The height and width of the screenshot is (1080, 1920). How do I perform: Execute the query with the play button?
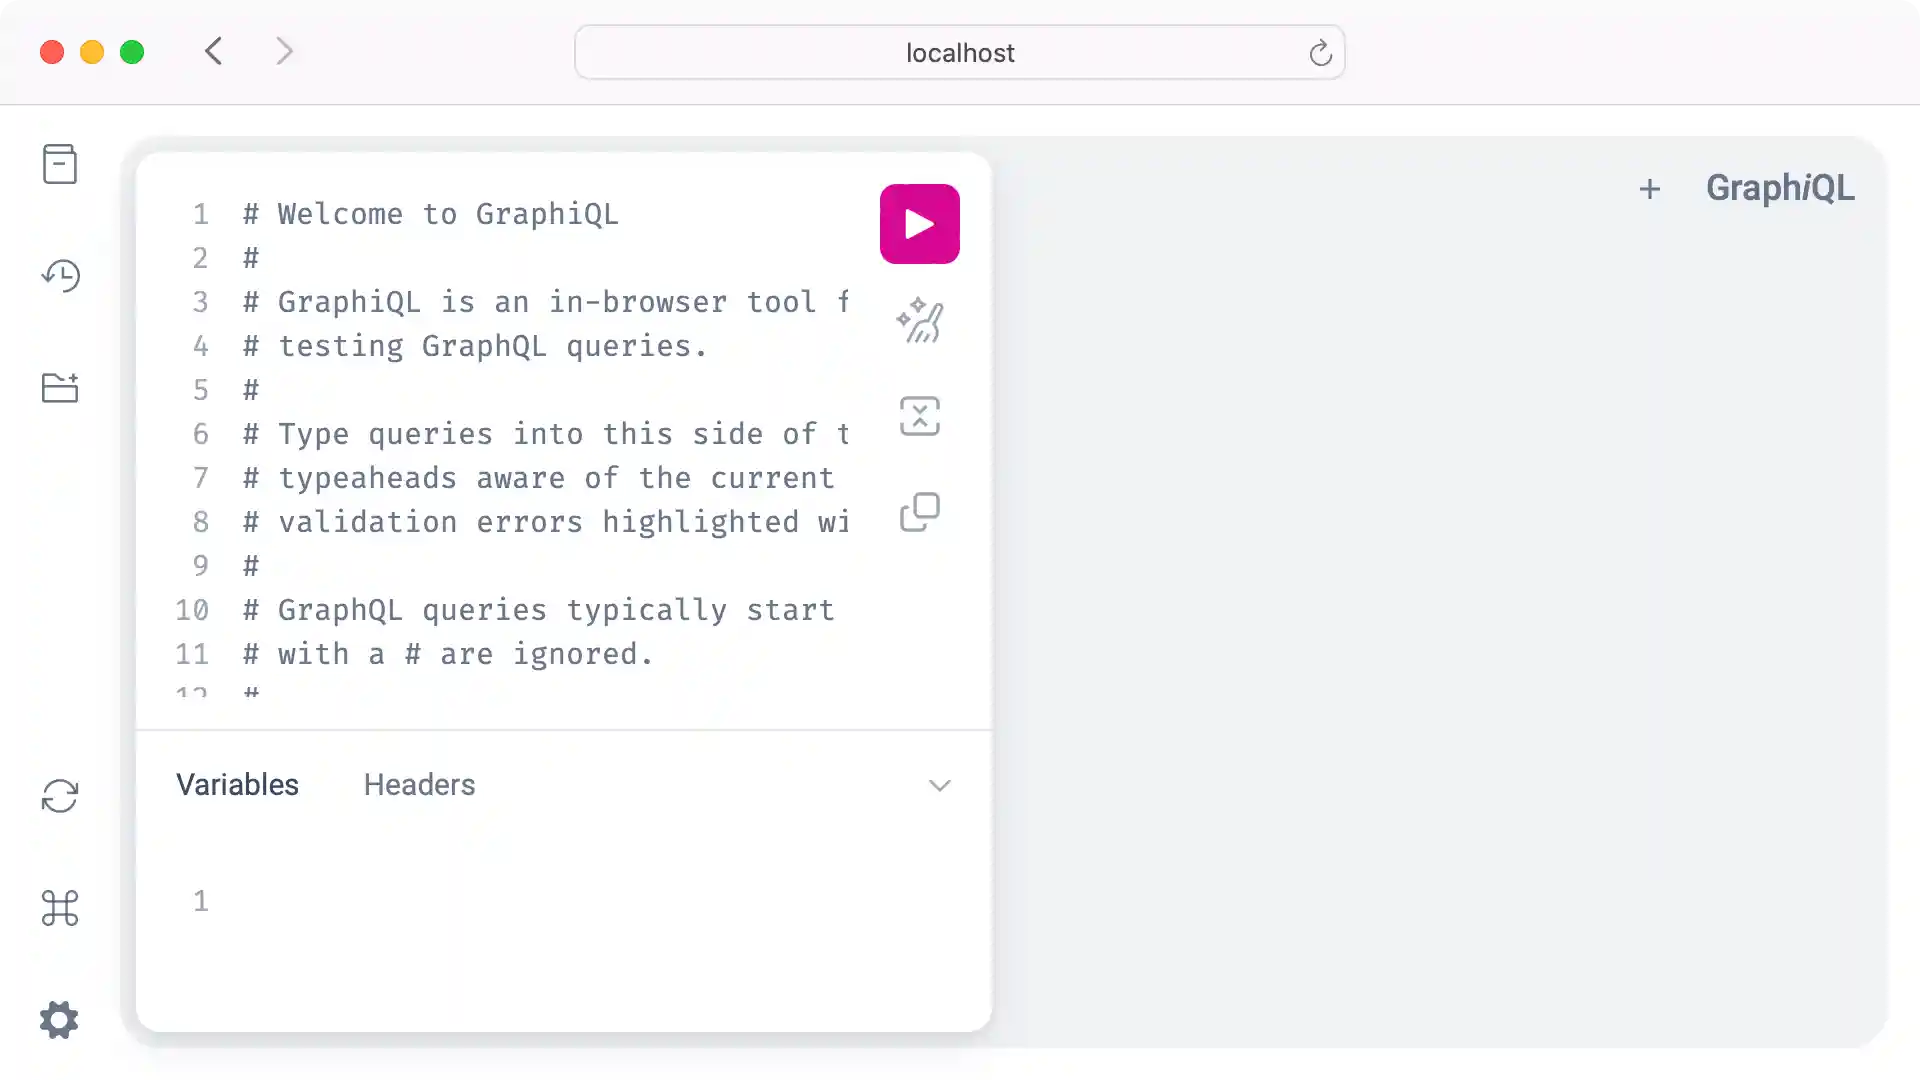(919, 223)
